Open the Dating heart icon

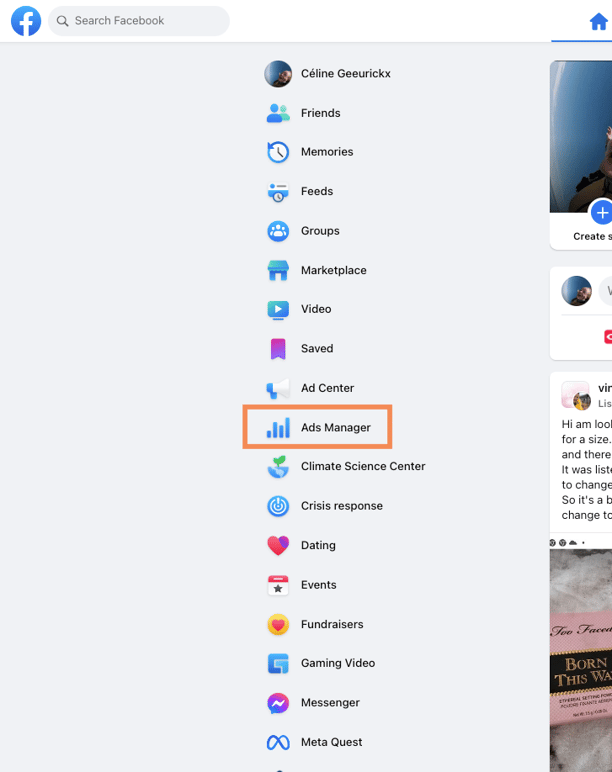[278, 545]
